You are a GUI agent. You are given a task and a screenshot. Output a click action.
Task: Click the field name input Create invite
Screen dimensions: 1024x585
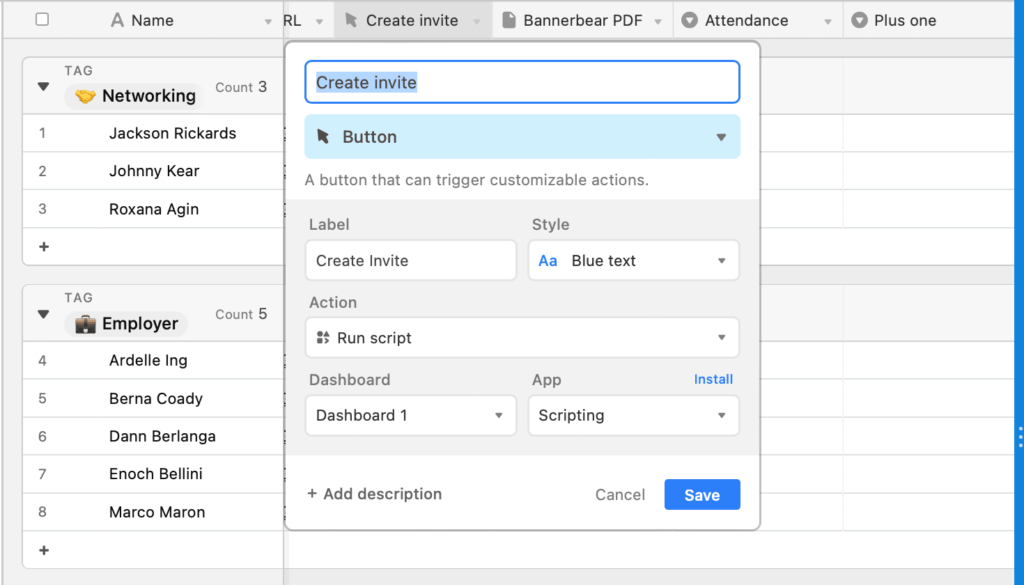pos(522,82)
